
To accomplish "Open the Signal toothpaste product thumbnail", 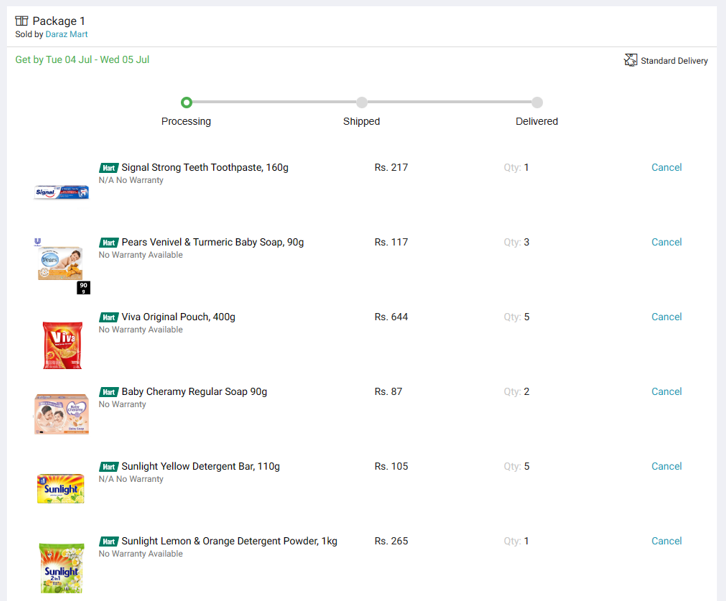I will click(61, 192).
